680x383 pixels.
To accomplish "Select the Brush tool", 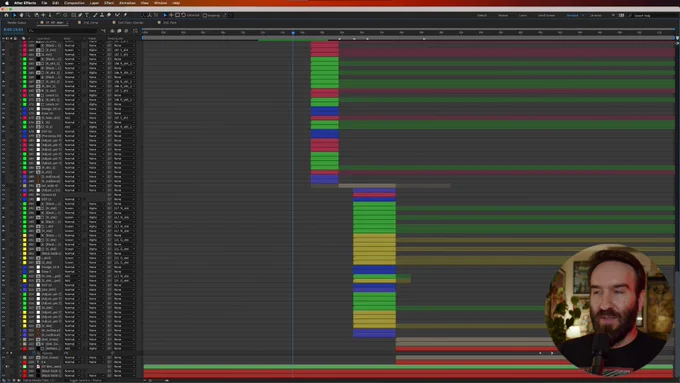I will 95,15.
